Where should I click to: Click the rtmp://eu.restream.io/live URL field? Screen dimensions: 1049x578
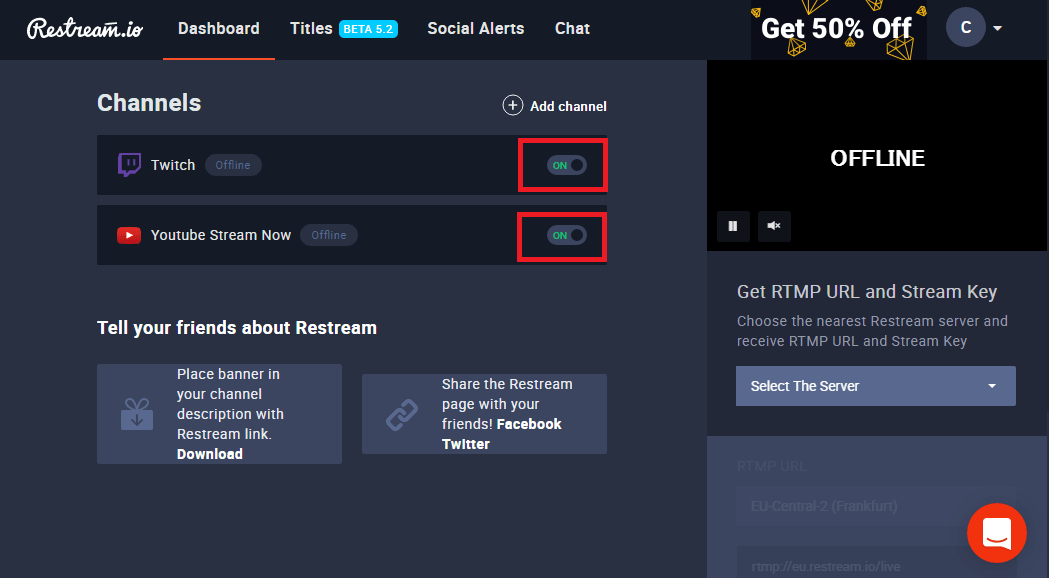coord(876,564)
